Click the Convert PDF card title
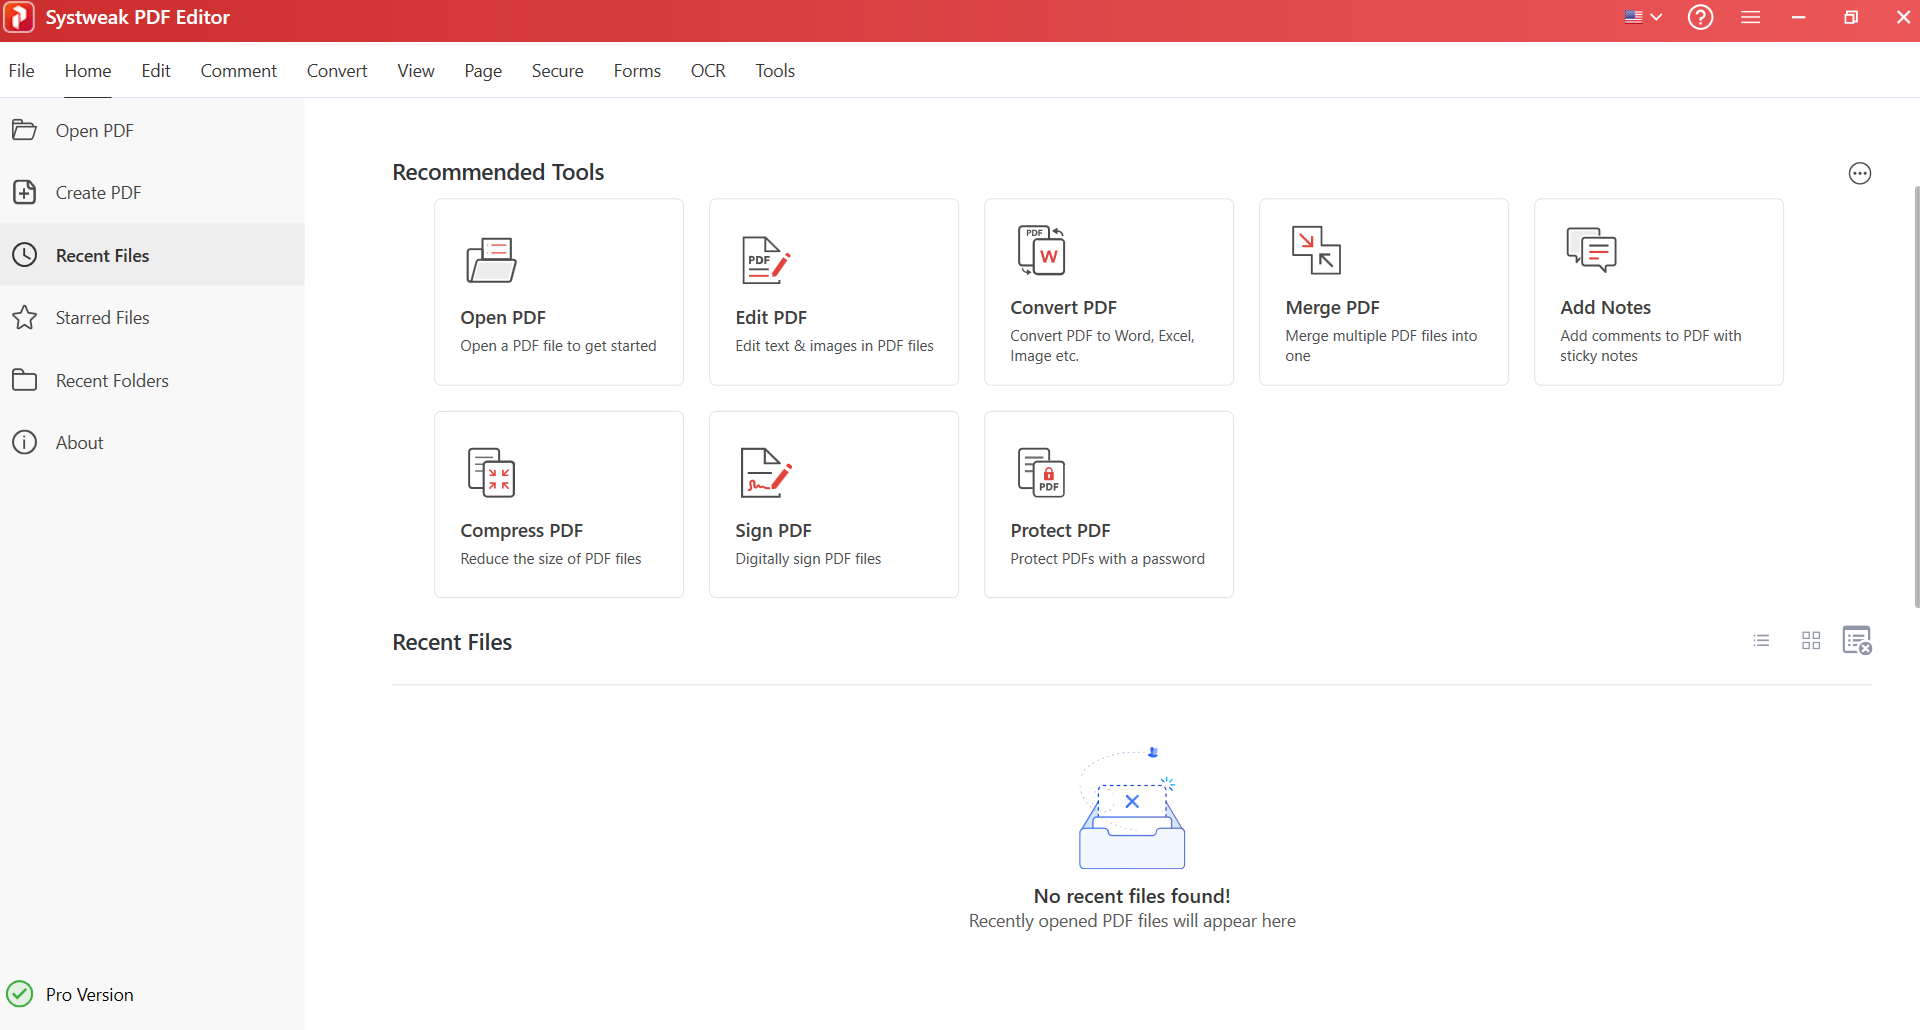This screenshot has height=1030, width=1920. pos(1063,308)
